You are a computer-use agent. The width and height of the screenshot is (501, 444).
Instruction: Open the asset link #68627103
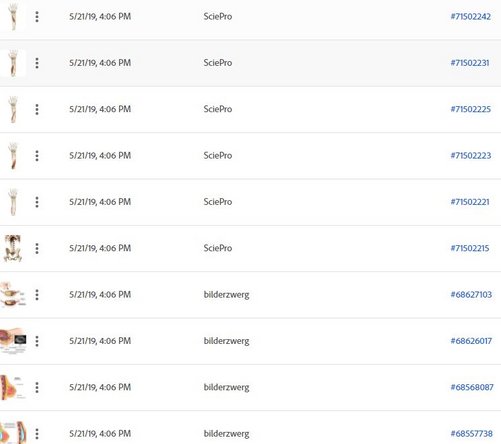point(471,295)
